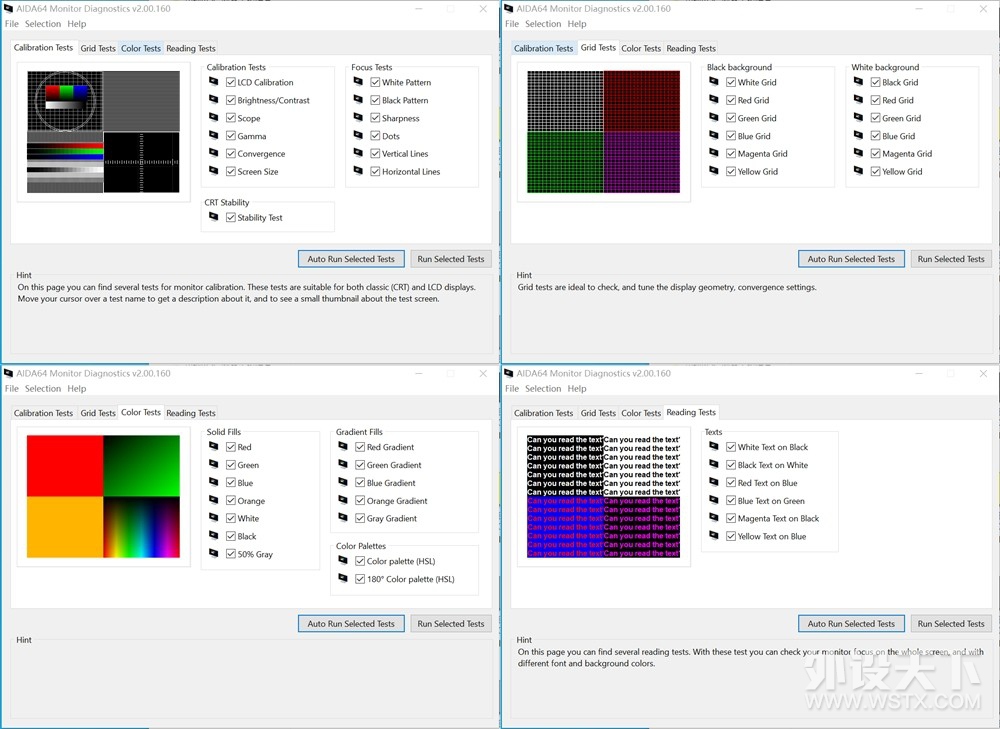
Task: Toggle the Black Pattern checkbox
Action: 376,100
